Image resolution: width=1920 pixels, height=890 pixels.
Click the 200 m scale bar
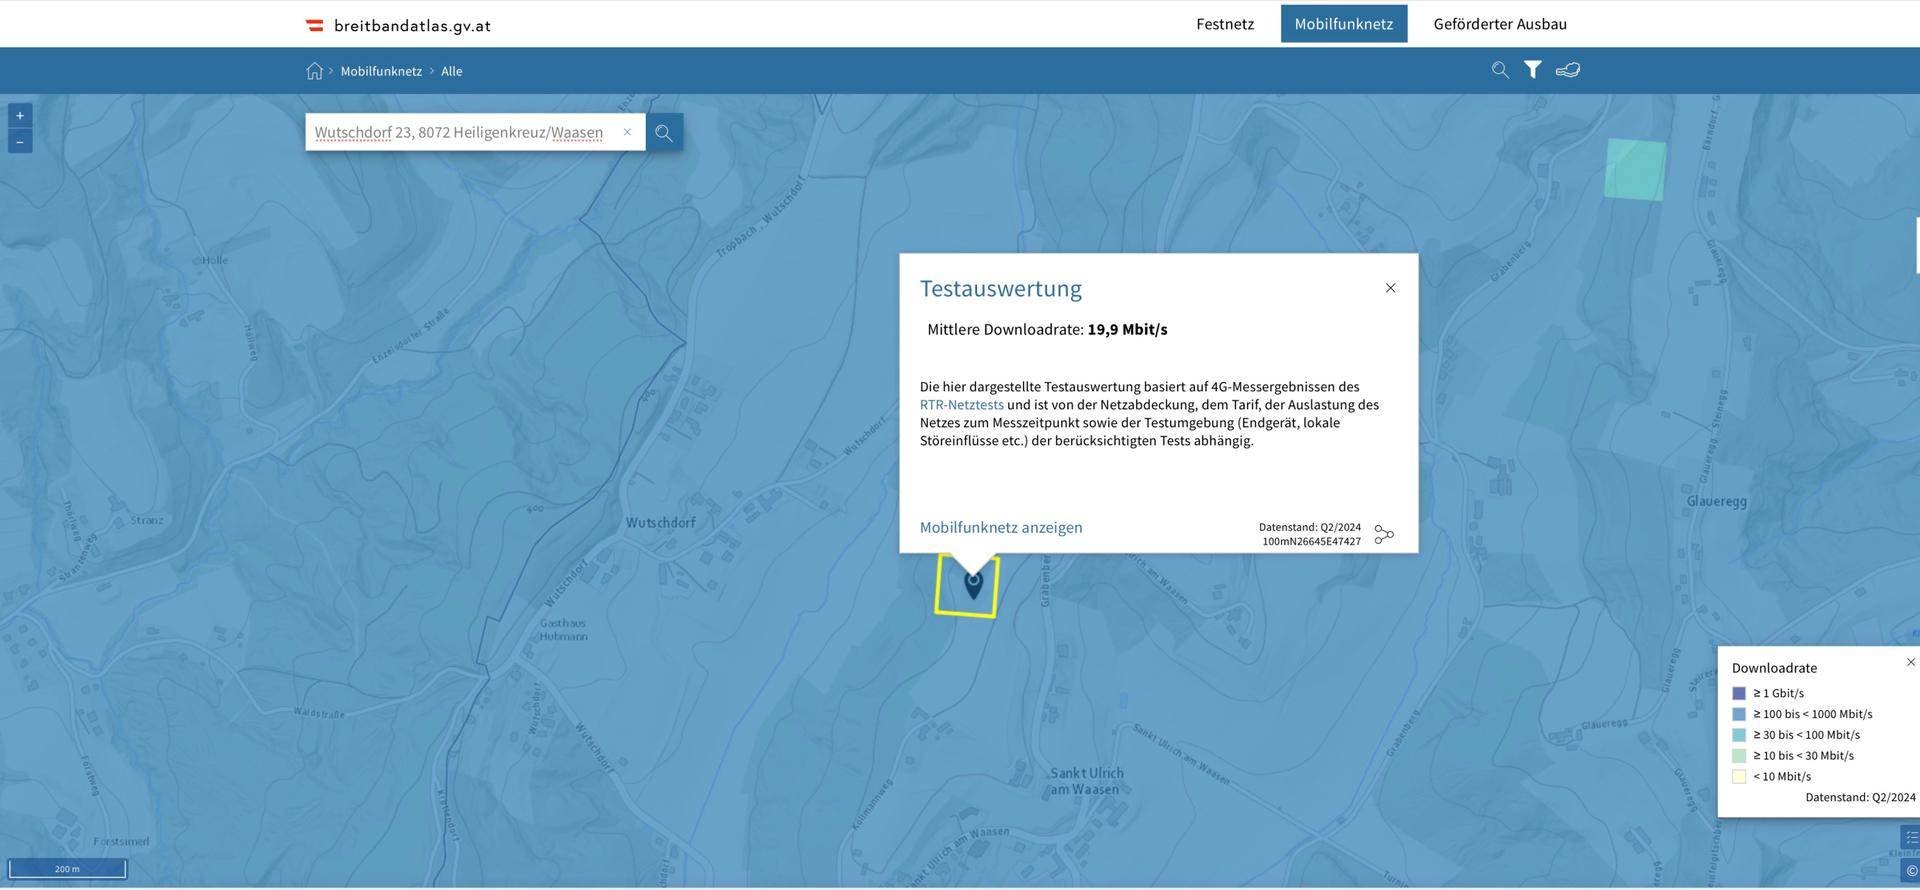click(67, 868)
